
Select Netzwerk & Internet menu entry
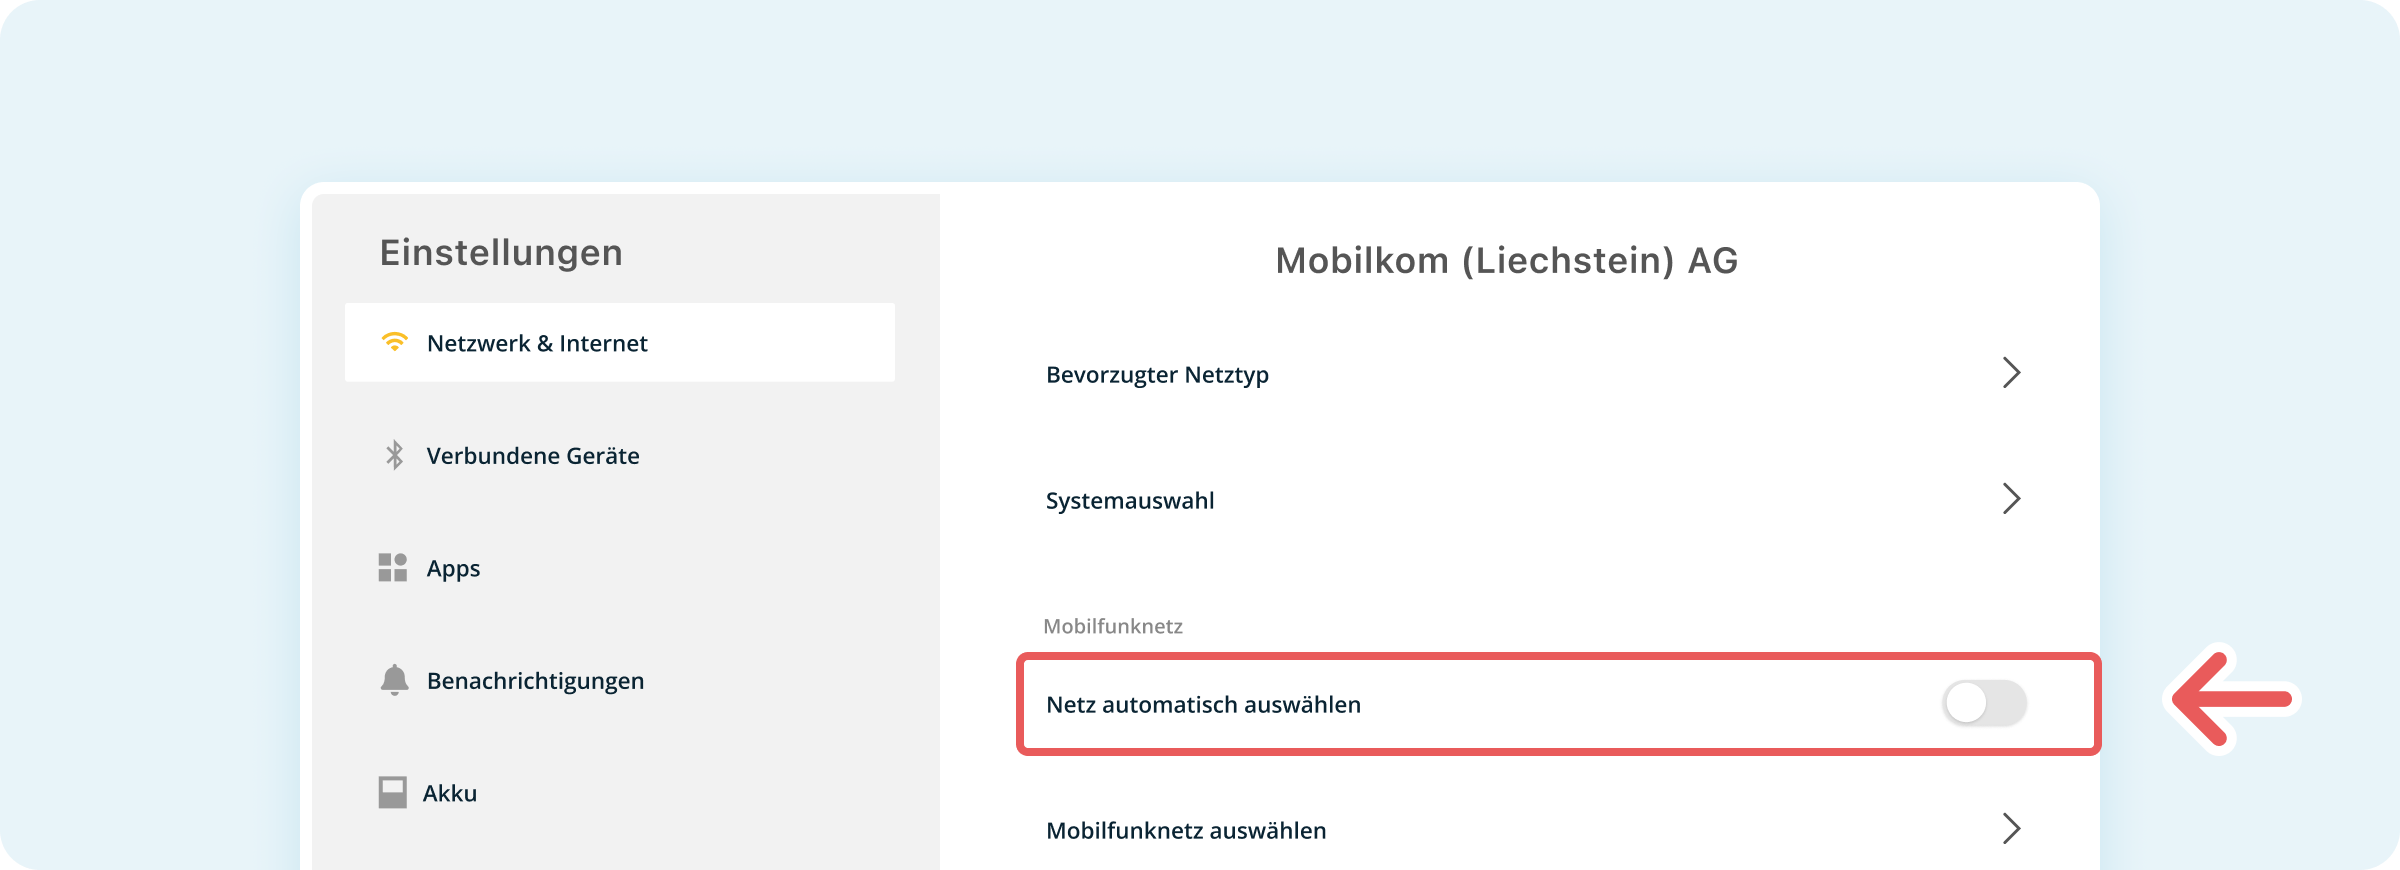(x=620, y=342)
